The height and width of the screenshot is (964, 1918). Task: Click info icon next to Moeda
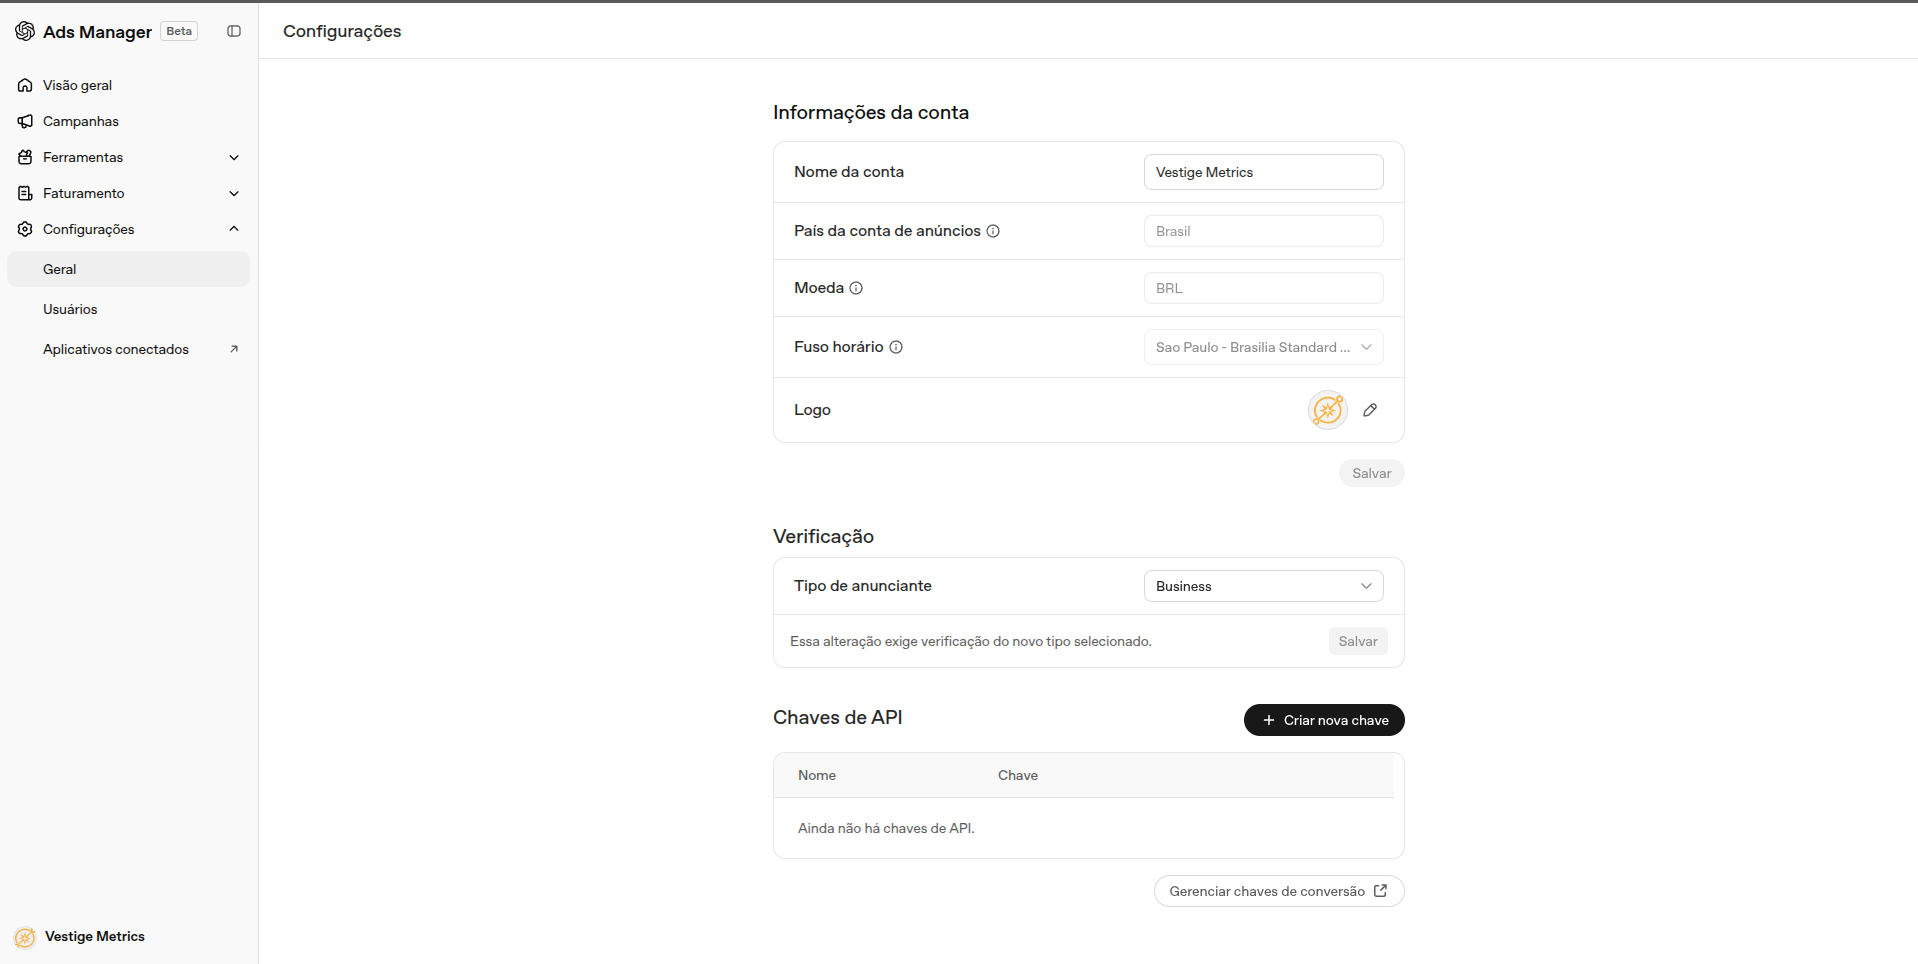pos(856,288)
